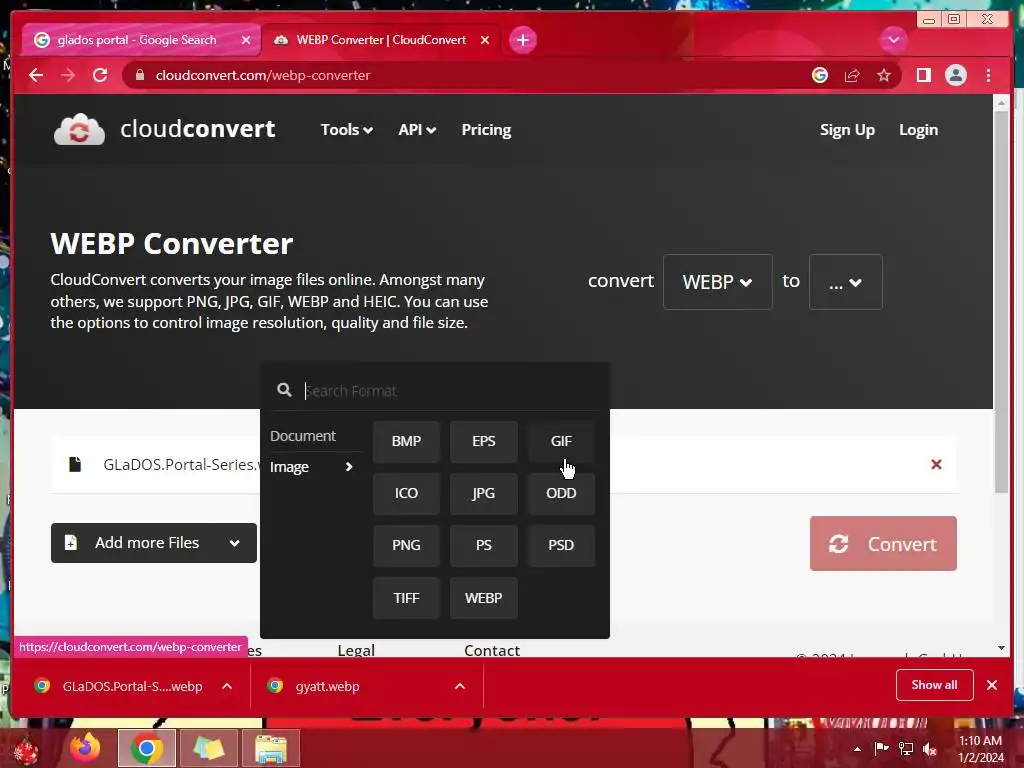Choose WEBP as output format
The image size is (1024, 768).
pyautogui.click(x=483, y=598)
